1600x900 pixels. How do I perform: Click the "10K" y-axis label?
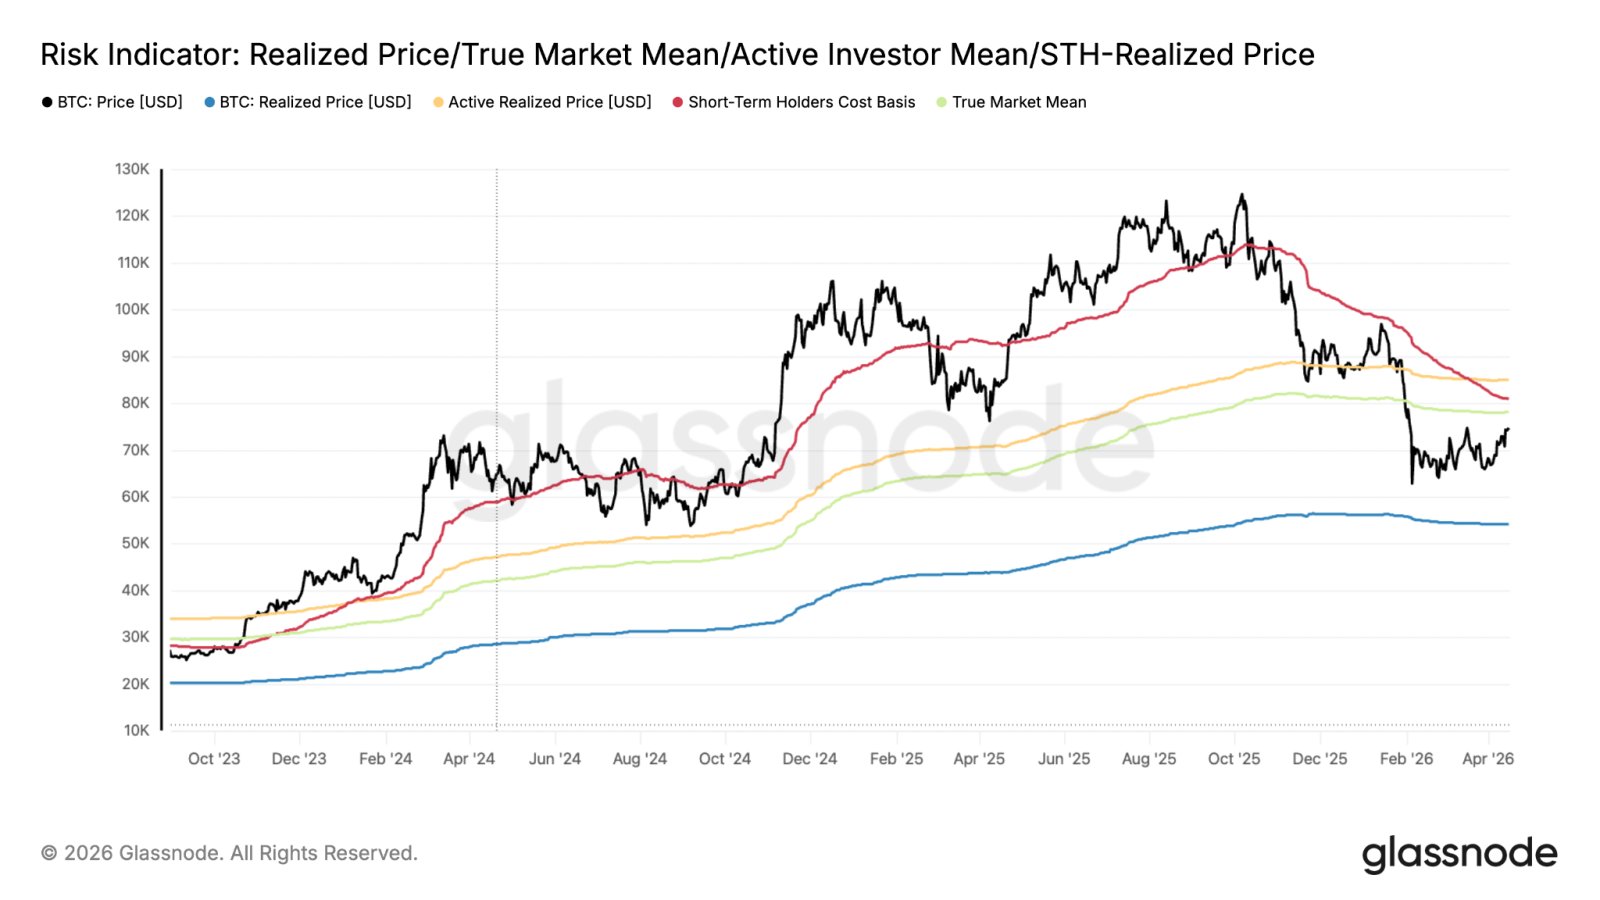tap(136, 730)
